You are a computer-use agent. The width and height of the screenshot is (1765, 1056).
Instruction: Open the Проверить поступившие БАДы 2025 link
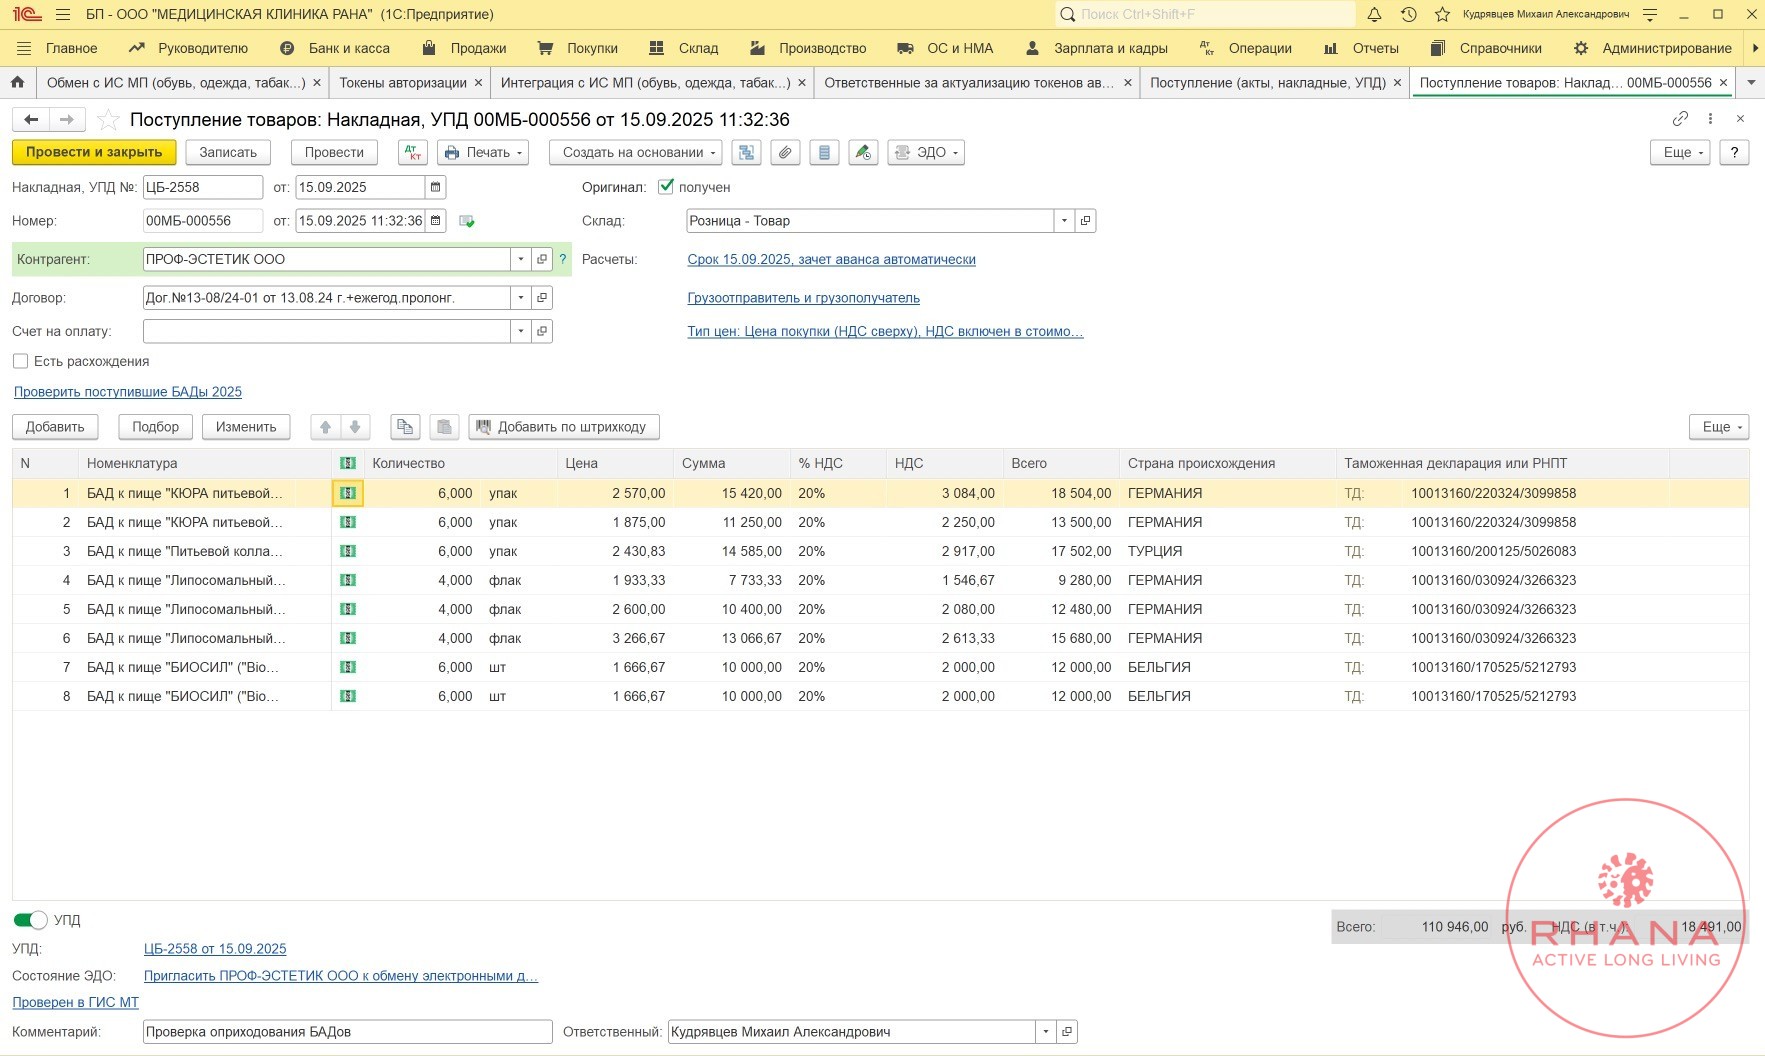[x=128, y=392]
